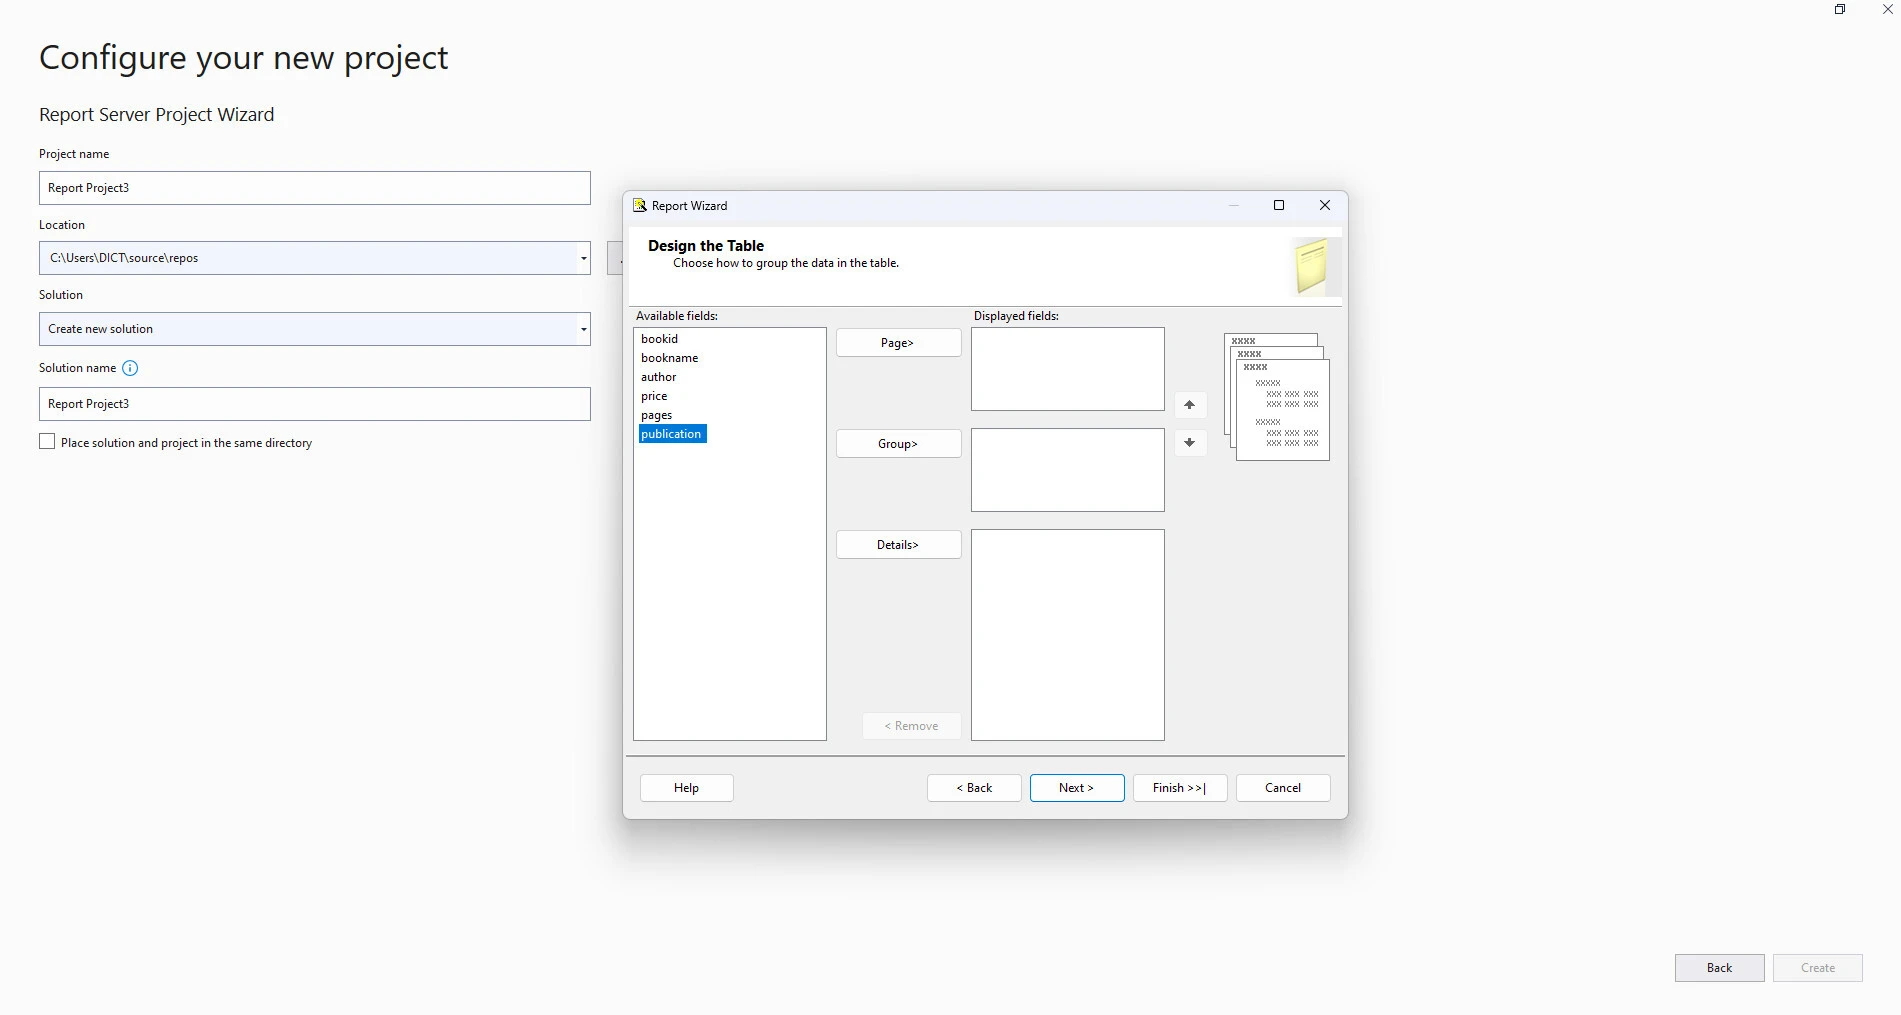Click the Solution name text box
Viewport: 1901px width, 1015px height.
[x=314, y=404]
